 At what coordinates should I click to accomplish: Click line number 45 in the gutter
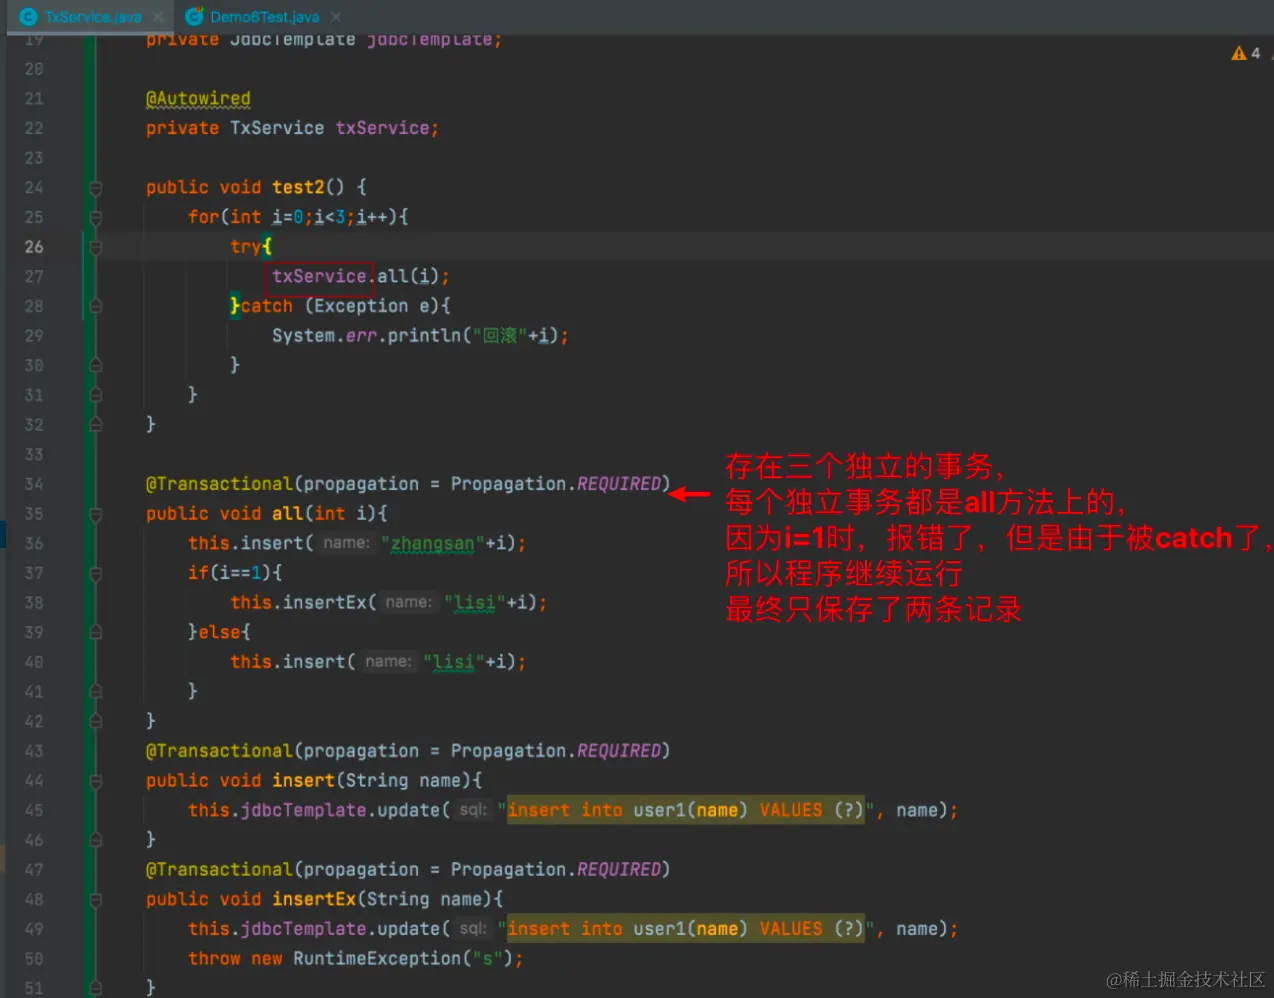[x=34, y=810]
